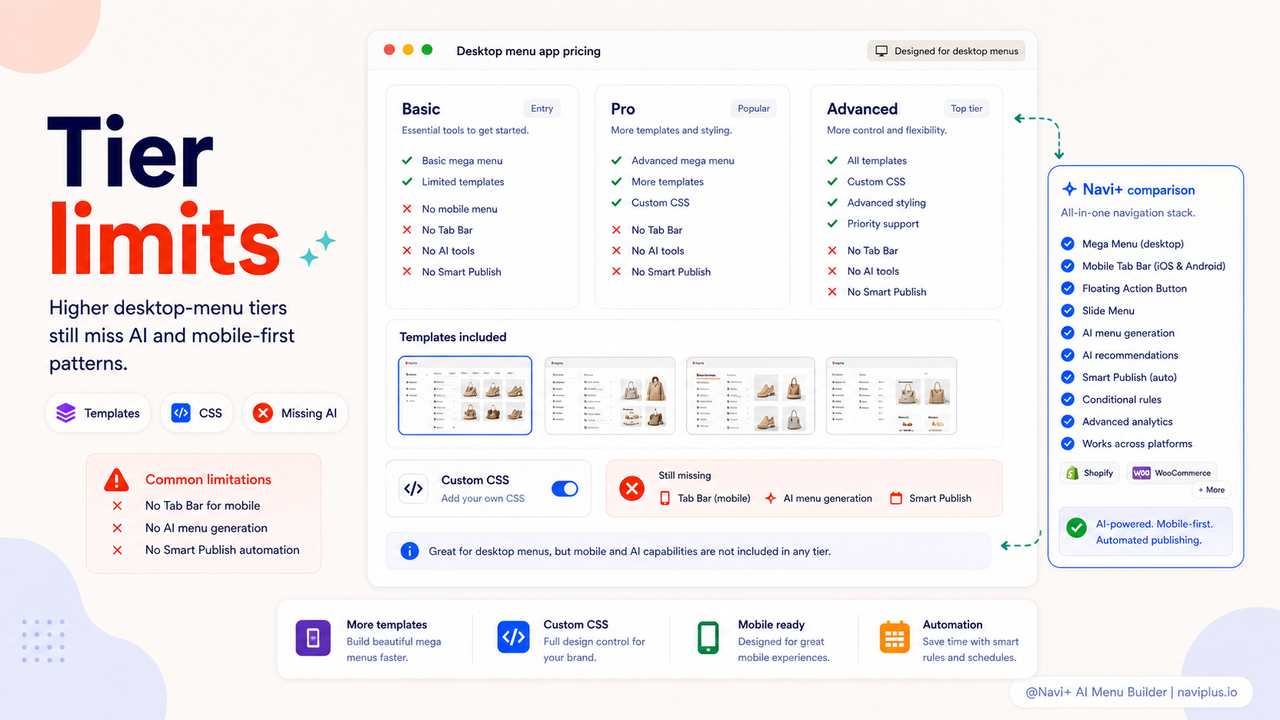The image size is (1280, 720).
Task: Click the Conditional rules checkmark
Action: pos(1068,399)
